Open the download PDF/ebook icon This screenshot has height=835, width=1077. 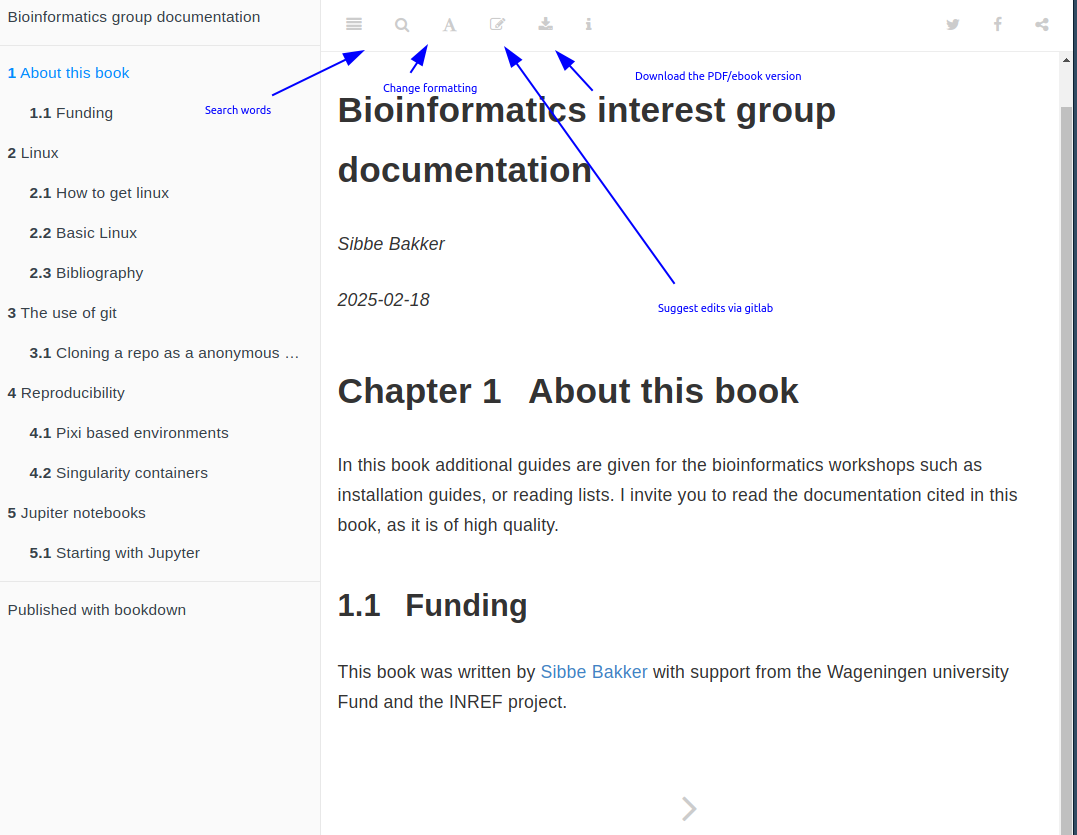tap(545, 25)
